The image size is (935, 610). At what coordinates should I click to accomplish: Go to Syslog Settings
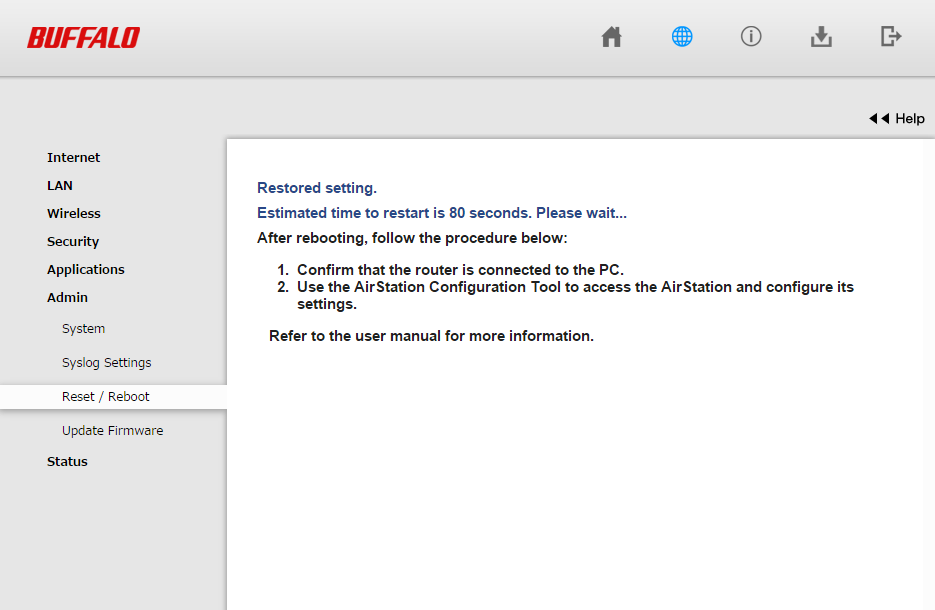[x=107, y=362]
